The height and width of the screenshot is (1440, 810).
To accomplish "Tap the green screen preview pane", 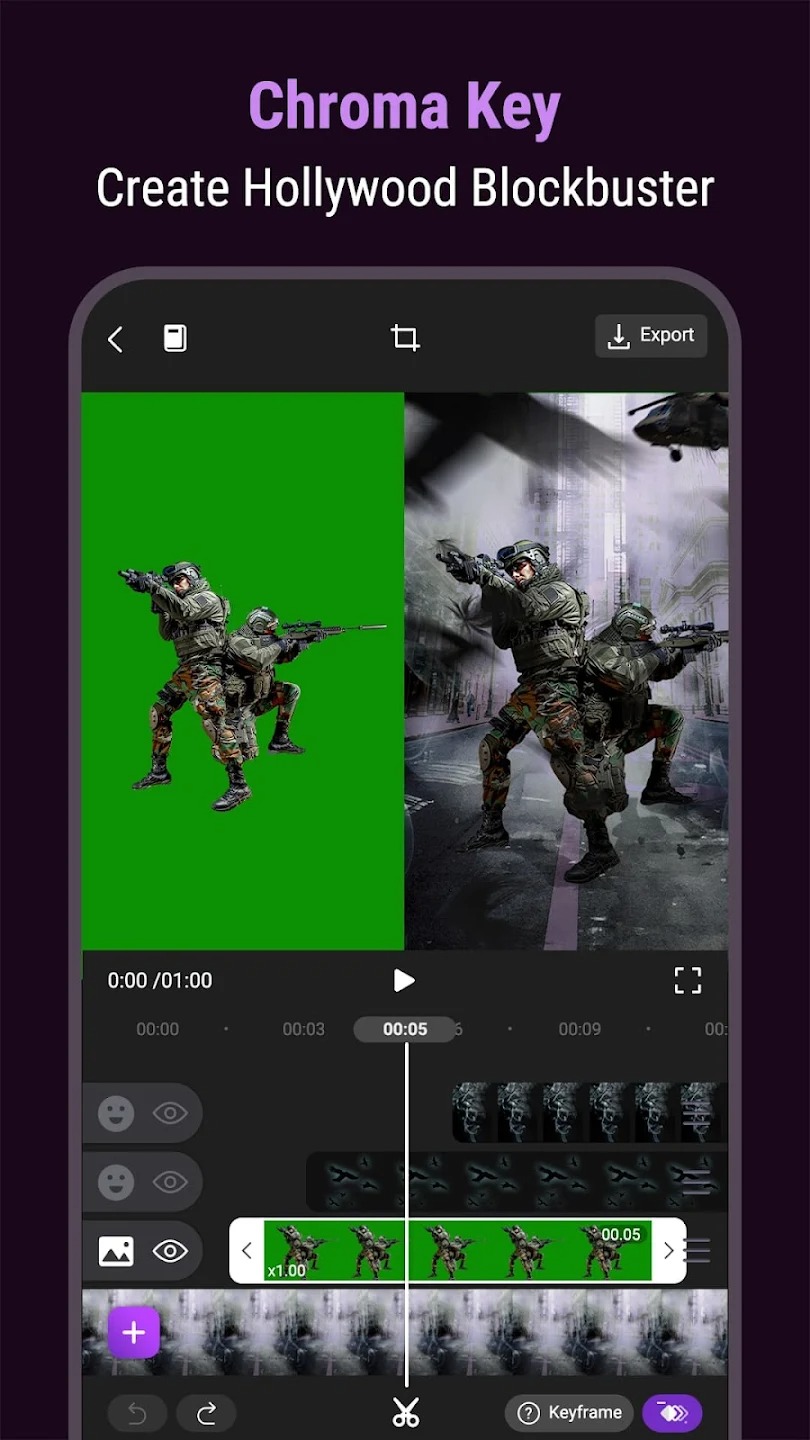I will tap(243, 671).
